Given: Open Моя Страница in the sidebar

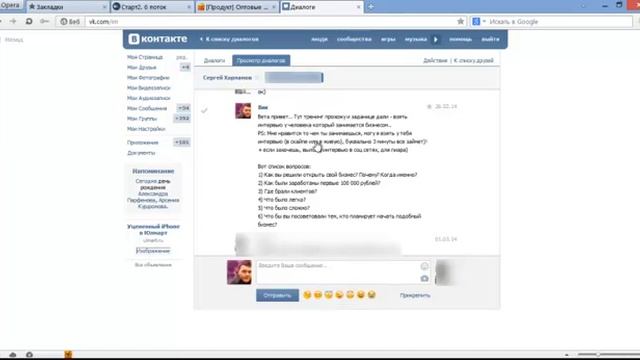Looking at the screenshot, I should coord(145,57).
